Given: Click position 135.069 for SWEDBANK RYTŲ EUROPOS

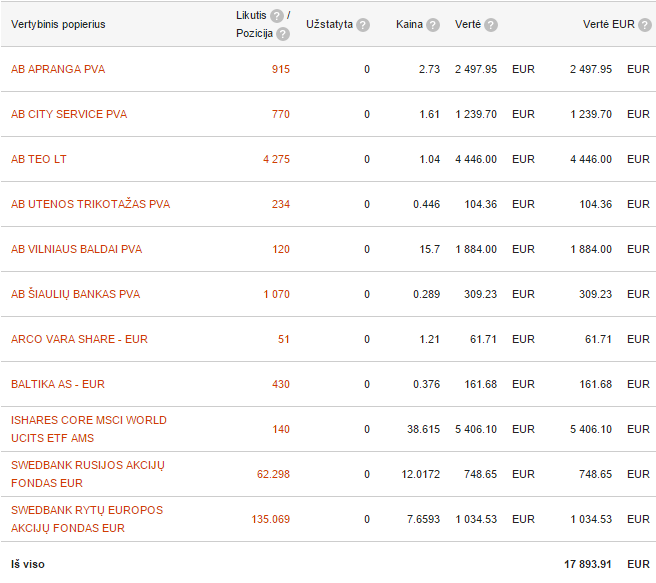Looking at the screenshot, I should coord(271,519).
